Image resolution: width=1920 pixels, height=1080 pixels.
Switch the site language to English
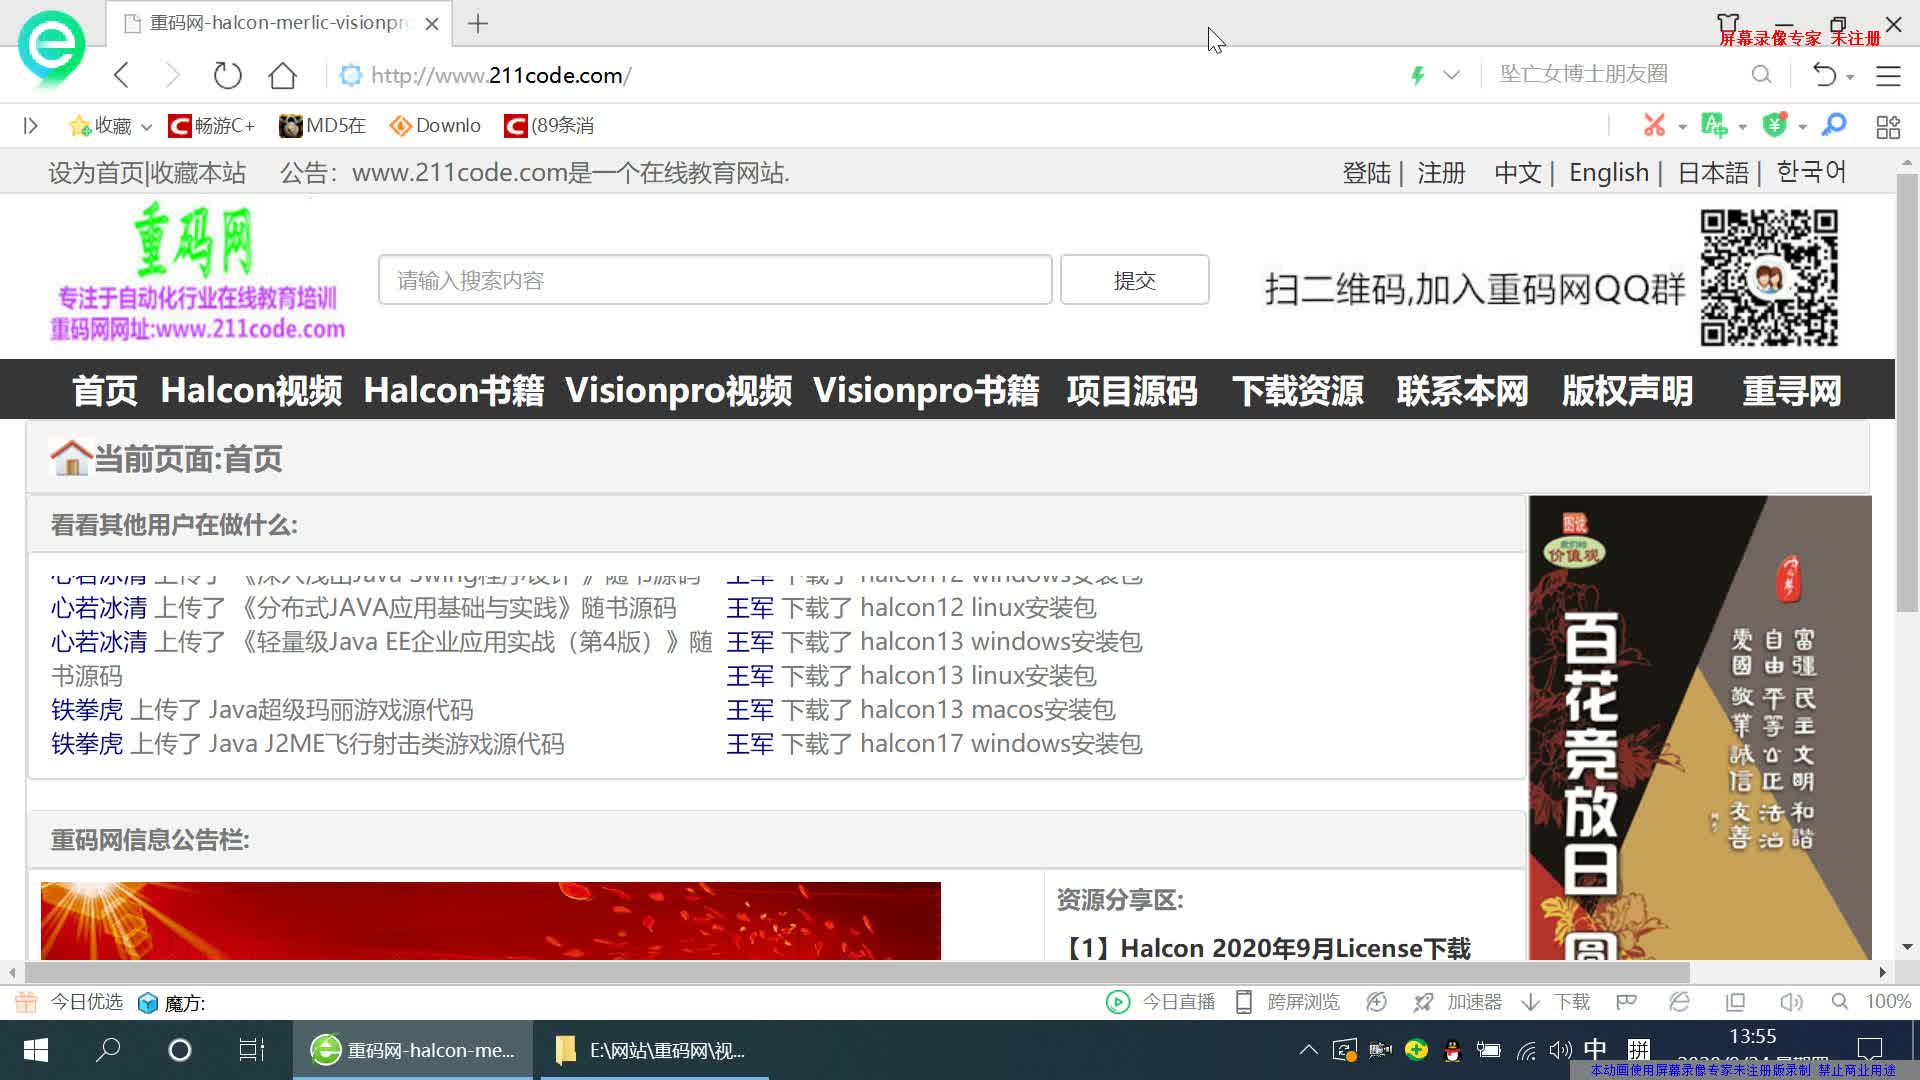point(1607,172)
